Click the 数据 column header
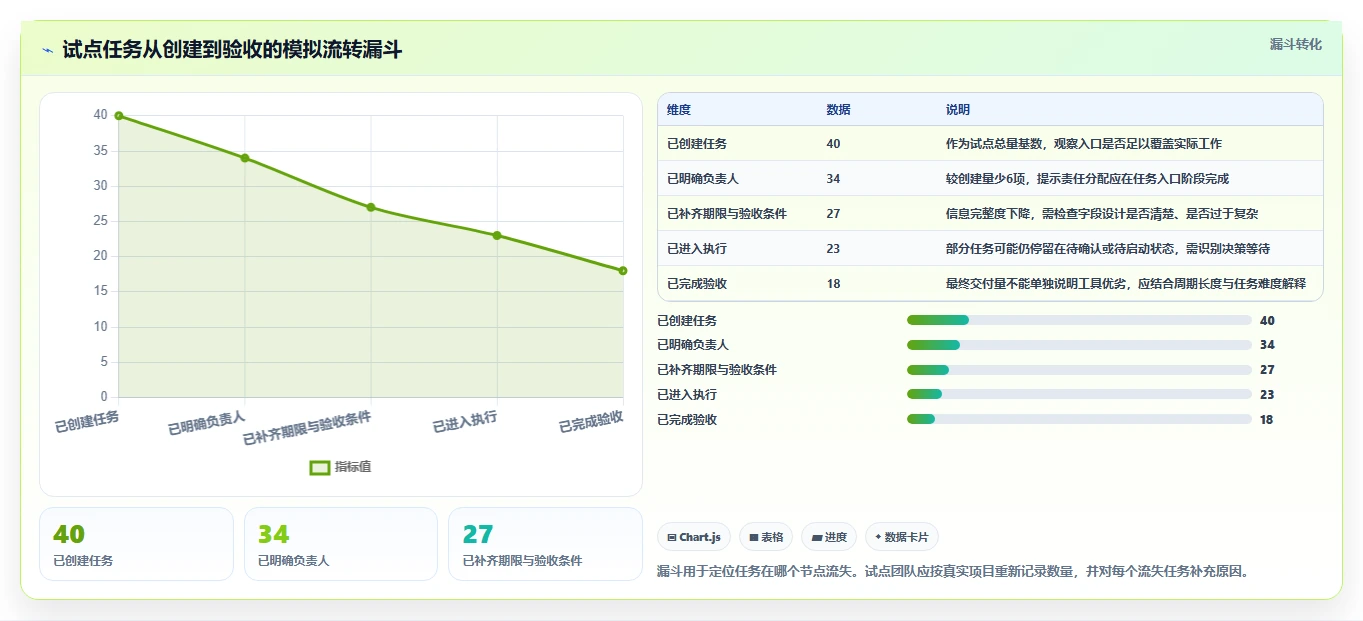Image resolution: width=1363 pixels, height=621 pixels. pos(839,110)
